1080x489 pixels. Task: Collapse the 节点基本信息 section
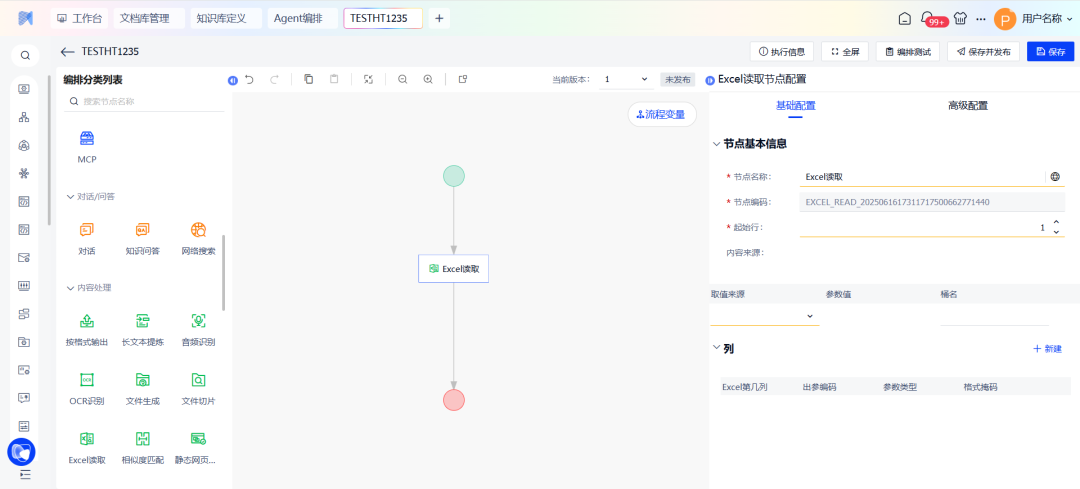pos(716,144)
